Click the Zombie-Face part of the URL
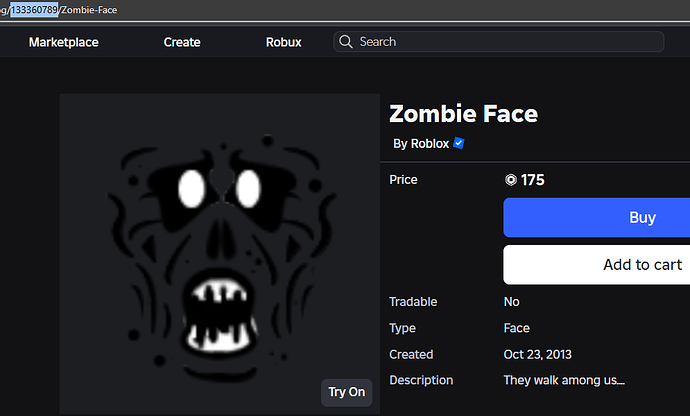690x416 pixels. click(89, 10)
